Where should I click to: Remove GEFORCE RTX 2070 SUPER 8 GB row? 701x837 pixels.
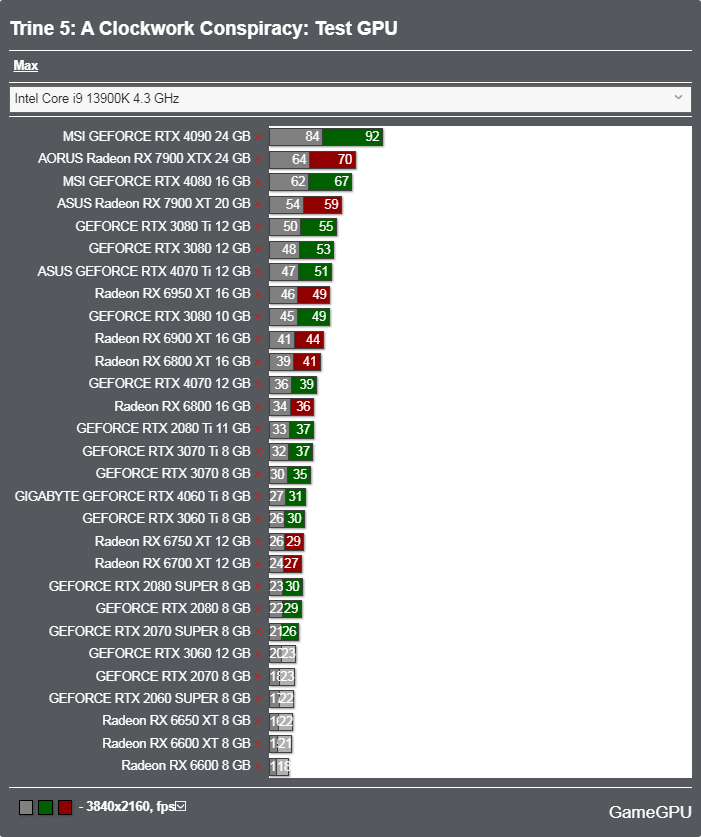(x=258, y=632)
